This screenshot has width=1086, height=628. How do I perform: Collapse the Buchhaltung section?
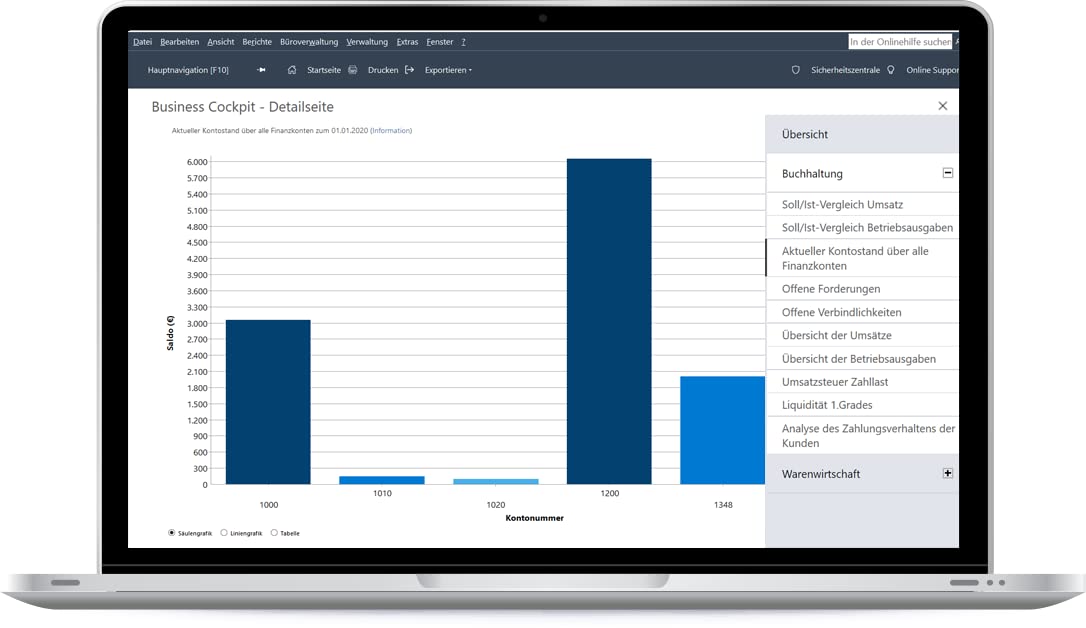coord(947,173)
